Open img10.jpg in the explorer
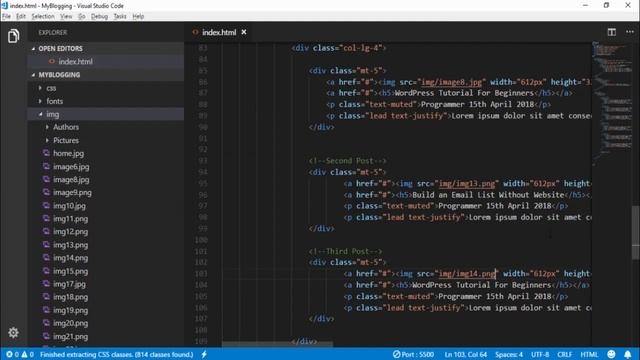 [105, 206]
